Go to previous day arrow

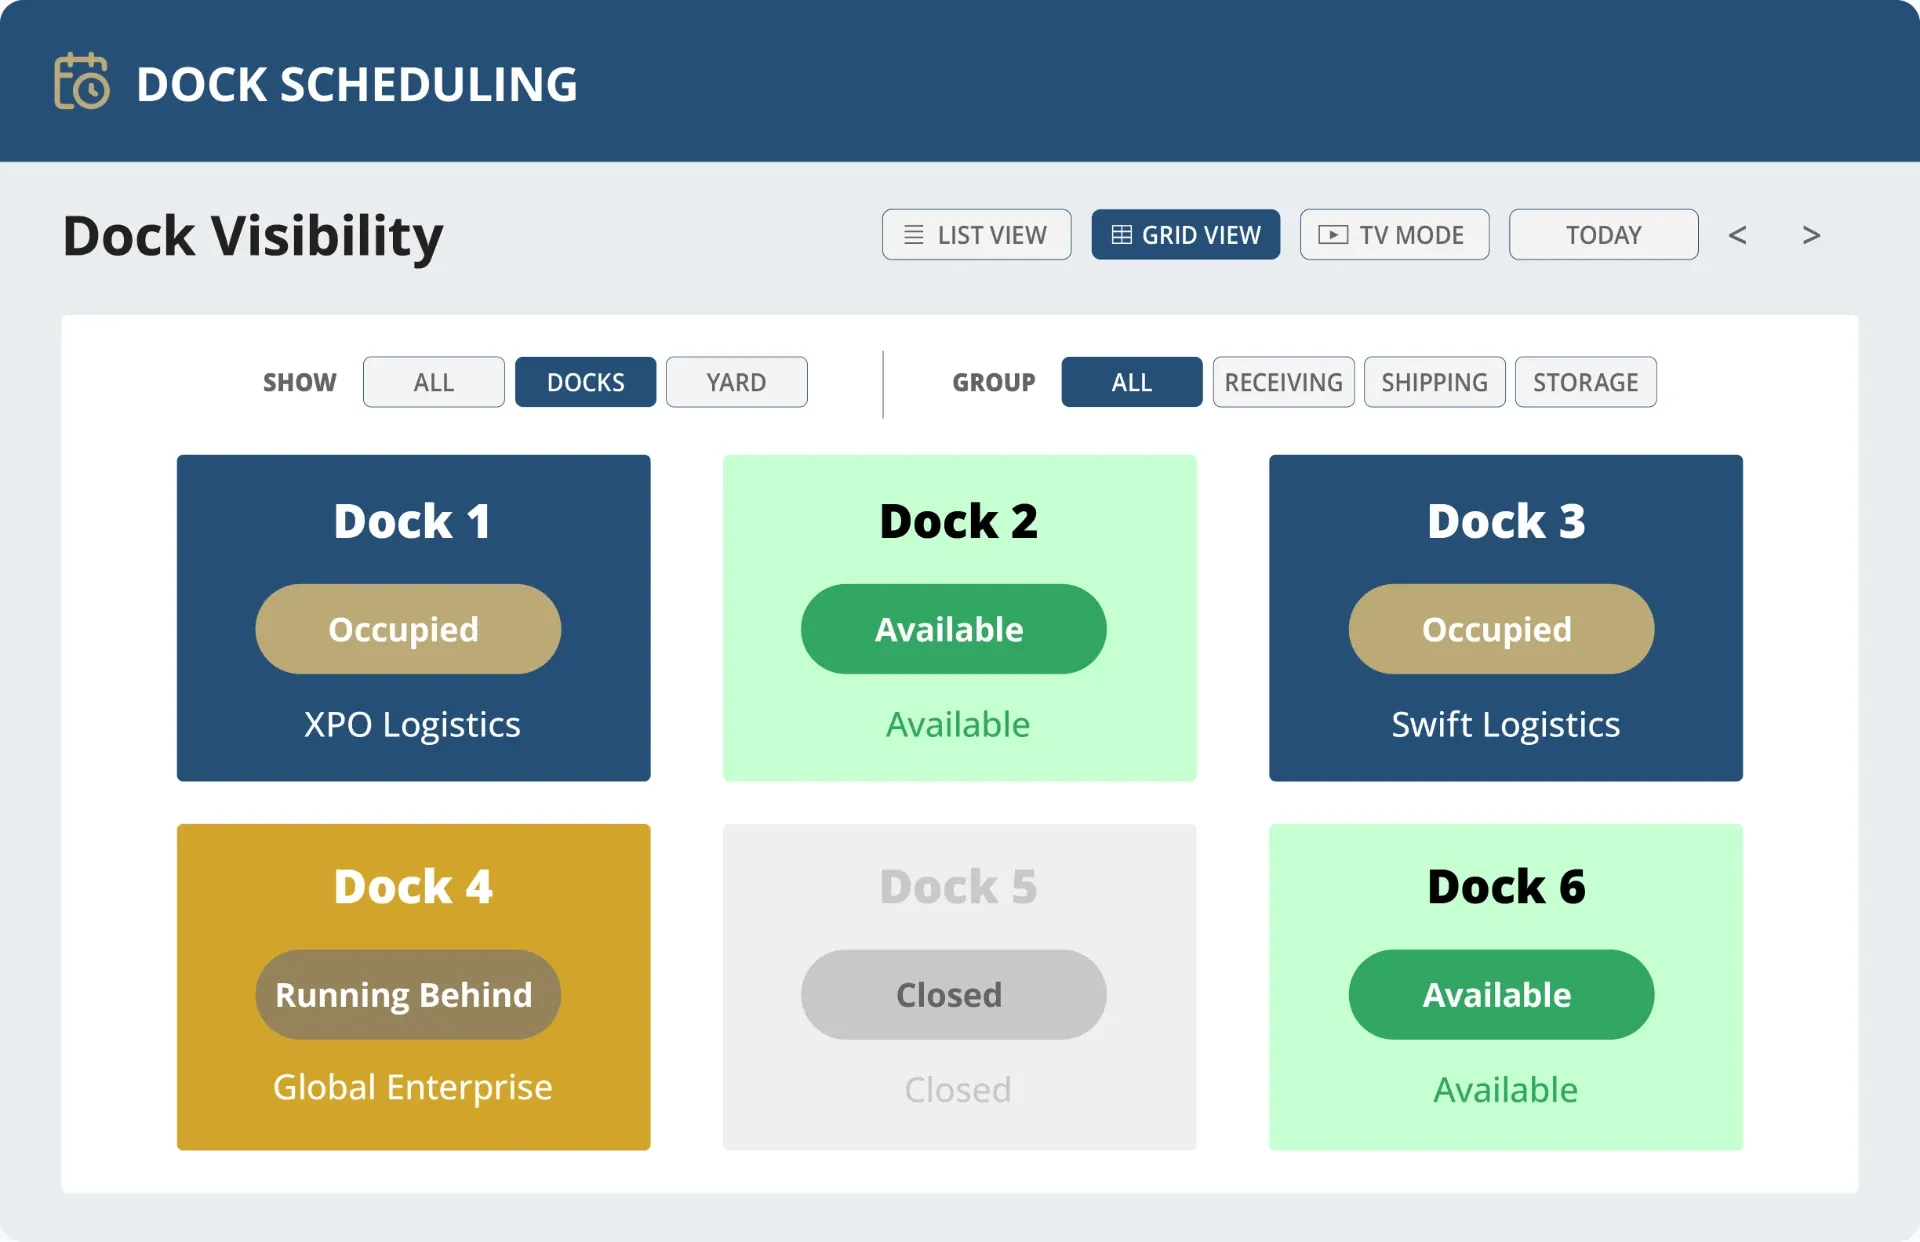[1737, 235]
